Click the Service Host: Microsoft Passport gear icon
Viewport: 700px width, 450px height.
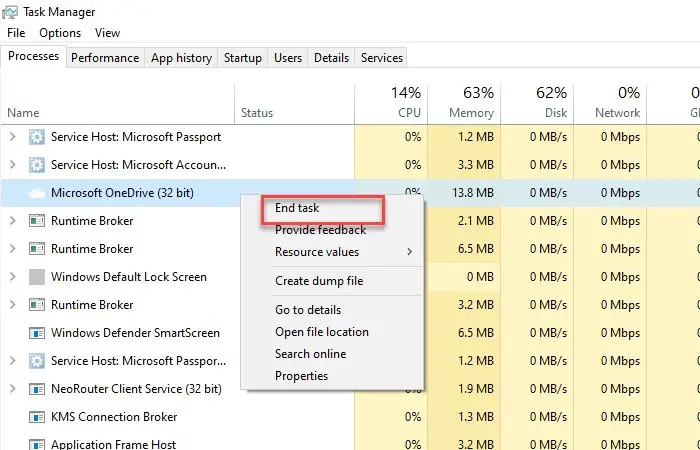click(37, 137)
